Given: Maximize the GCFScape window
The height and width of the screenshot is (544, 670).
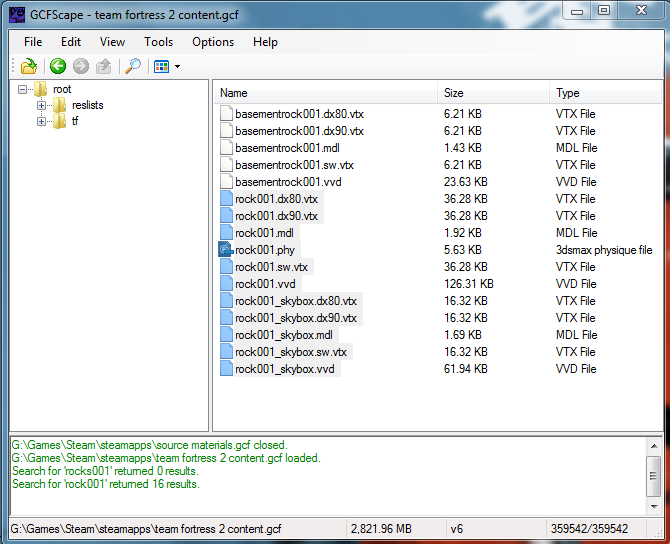Looking at the screenshot, I should click(x=604, y=10).
